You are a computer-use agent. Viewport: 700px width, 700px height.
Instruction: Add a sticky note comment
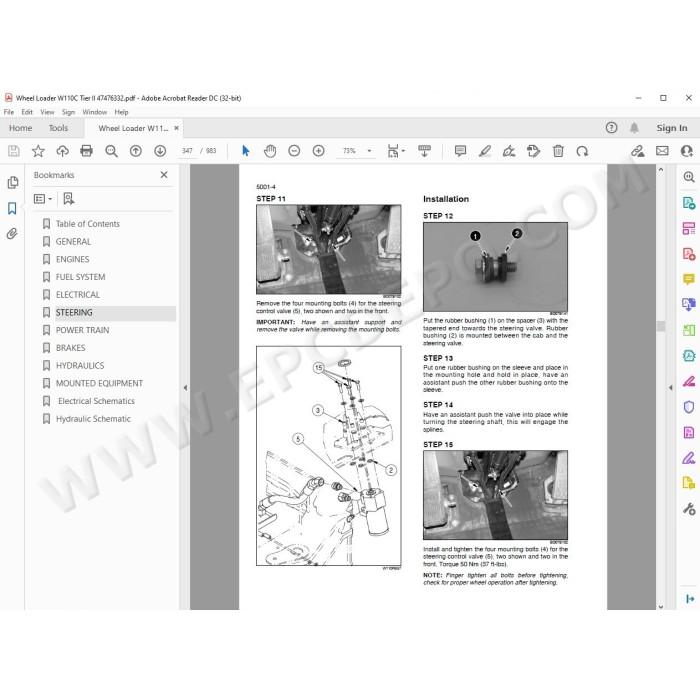coord(460,151)
